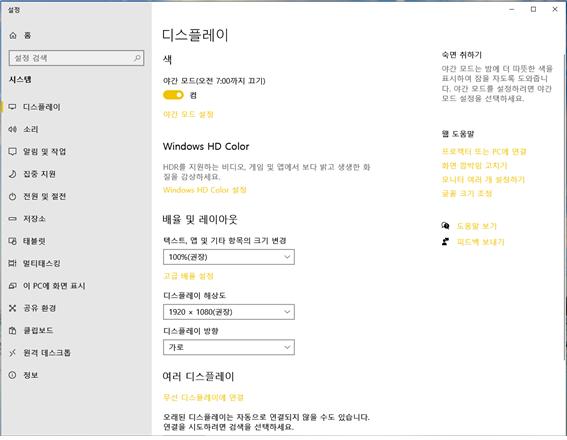Click the 공유 환경 shared experiences icon
Viewport: 567px width, 440px height.
[13, 308]
